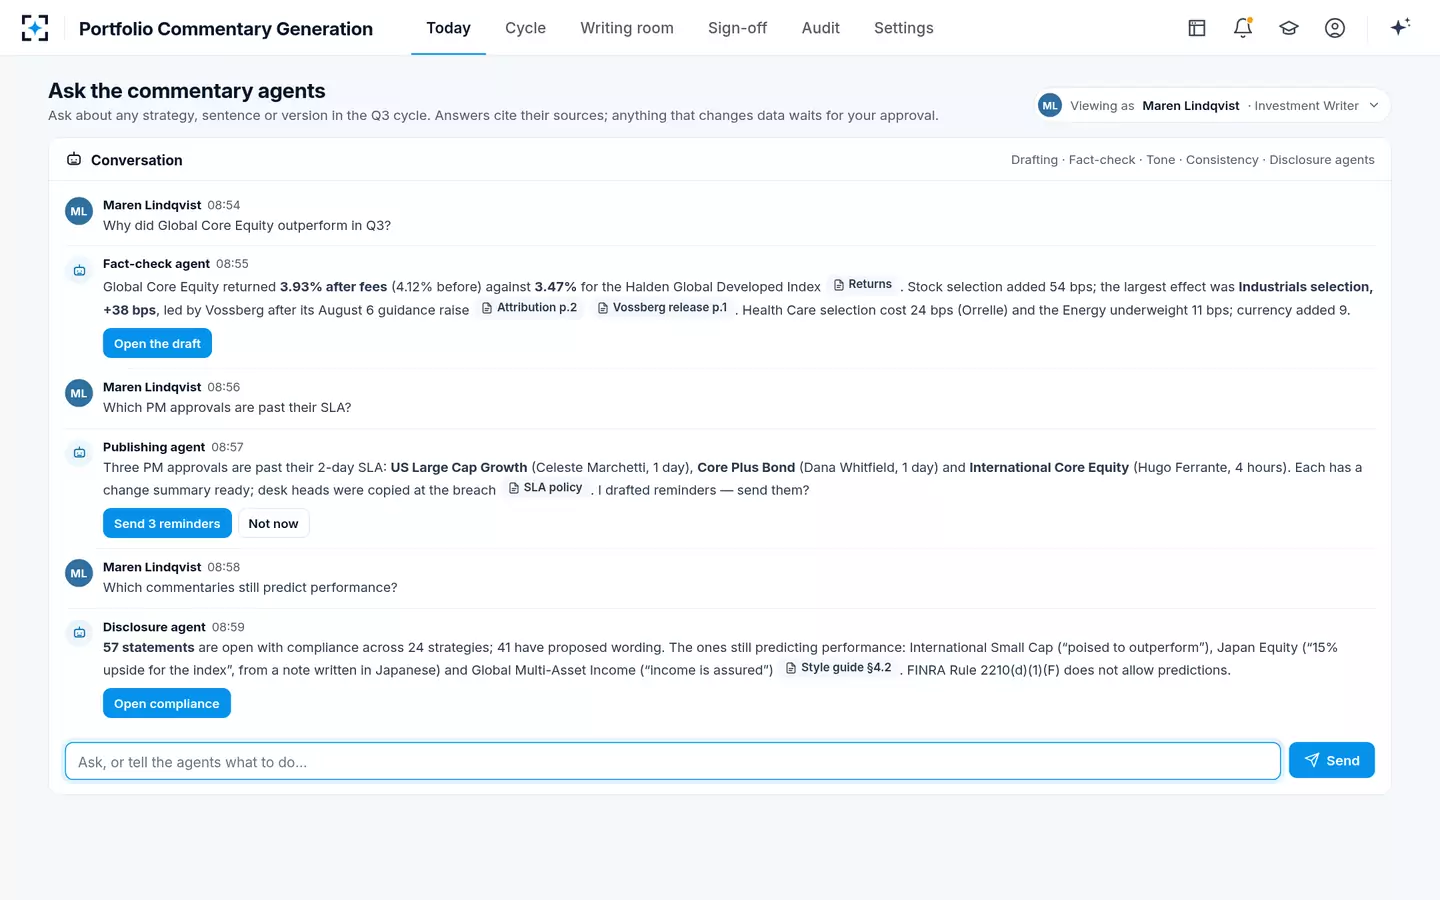Go to the Sign-off tab

(x=737, y=28)
